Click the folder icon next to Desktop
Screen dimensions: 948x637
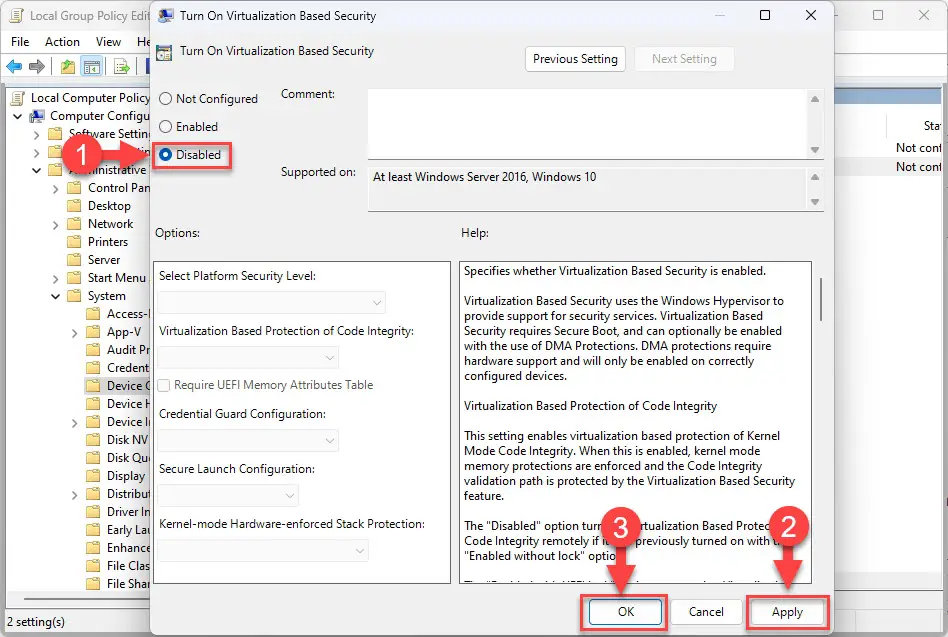coord(74,206)
